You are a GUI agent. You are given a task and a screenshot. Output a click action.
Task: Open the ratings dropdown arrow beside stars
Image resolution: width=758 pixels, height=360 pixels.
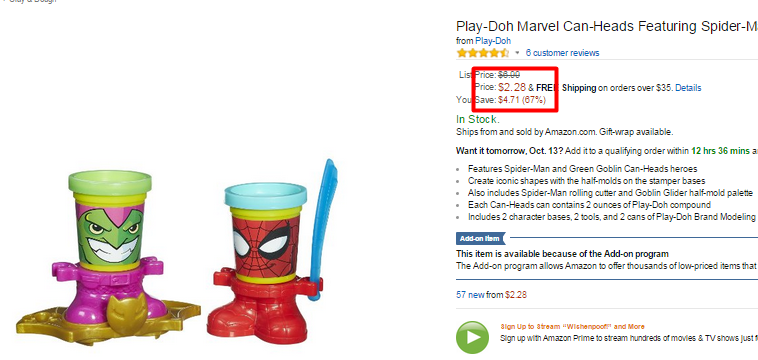517,53
